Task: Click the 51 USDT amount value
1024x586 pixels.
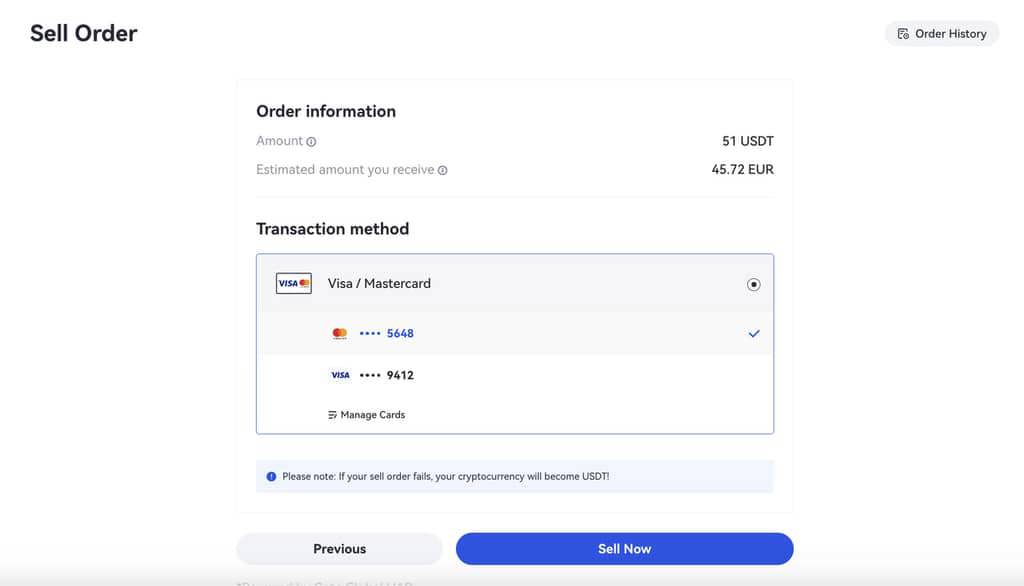Action: [x=747, y=141]
